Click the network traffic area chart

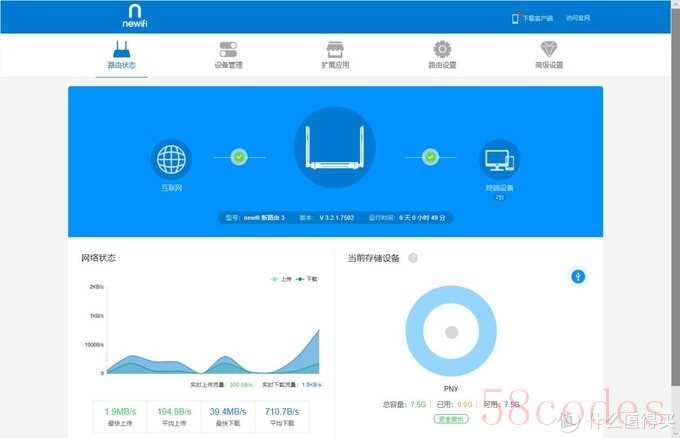tap(213, 330)
